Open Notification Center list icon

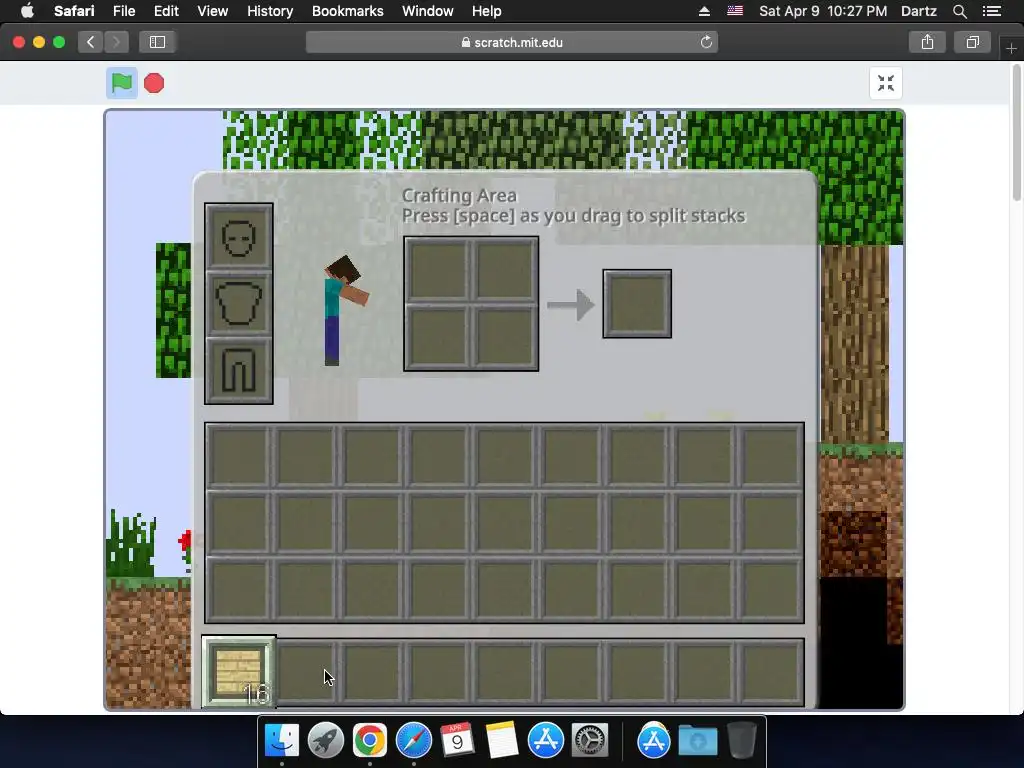pyautogui.click(x=992, y=11)
